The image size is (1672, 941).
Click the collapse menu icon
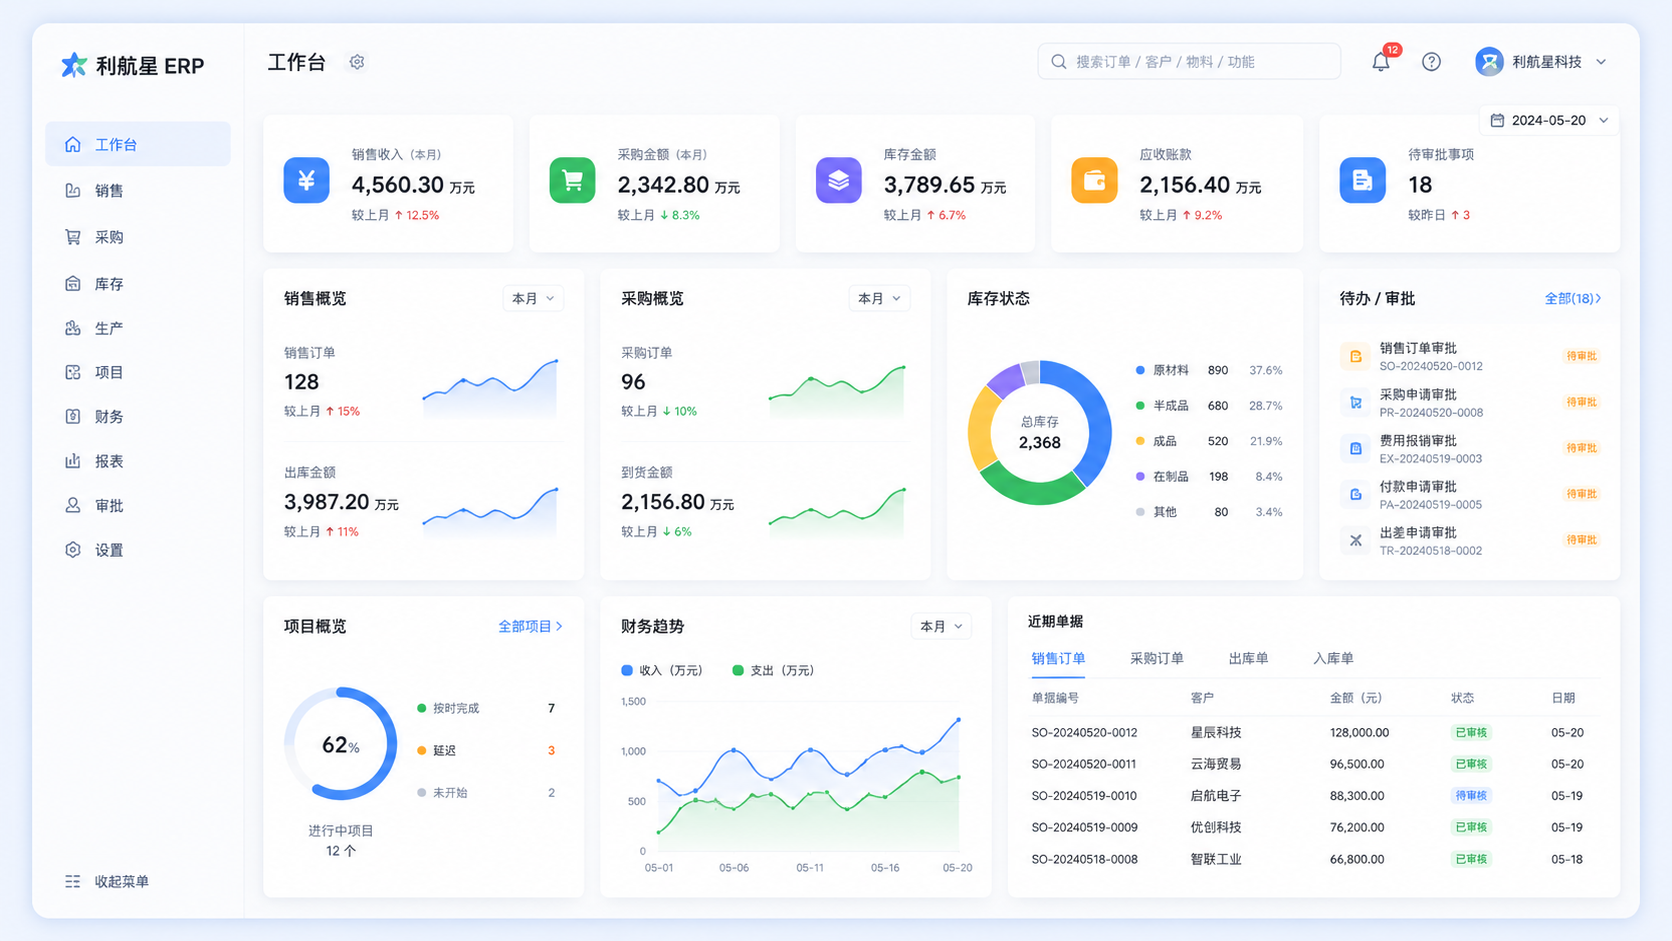pos(73,881)
